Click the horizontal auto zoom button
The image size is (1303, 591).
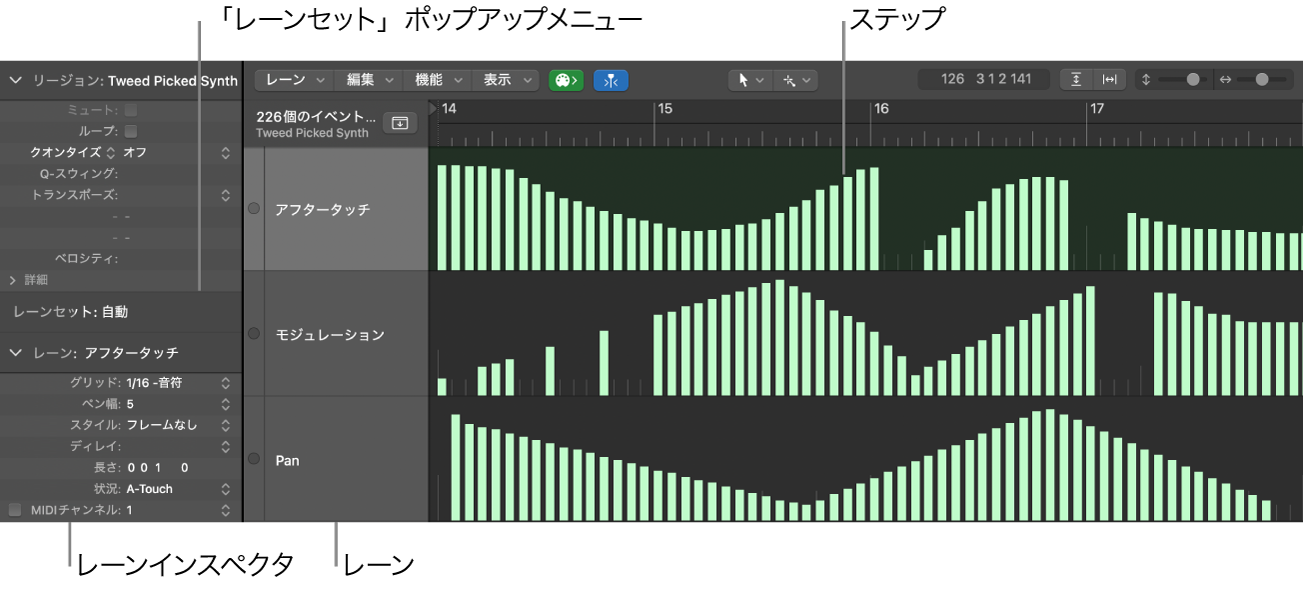[1109, 80]
